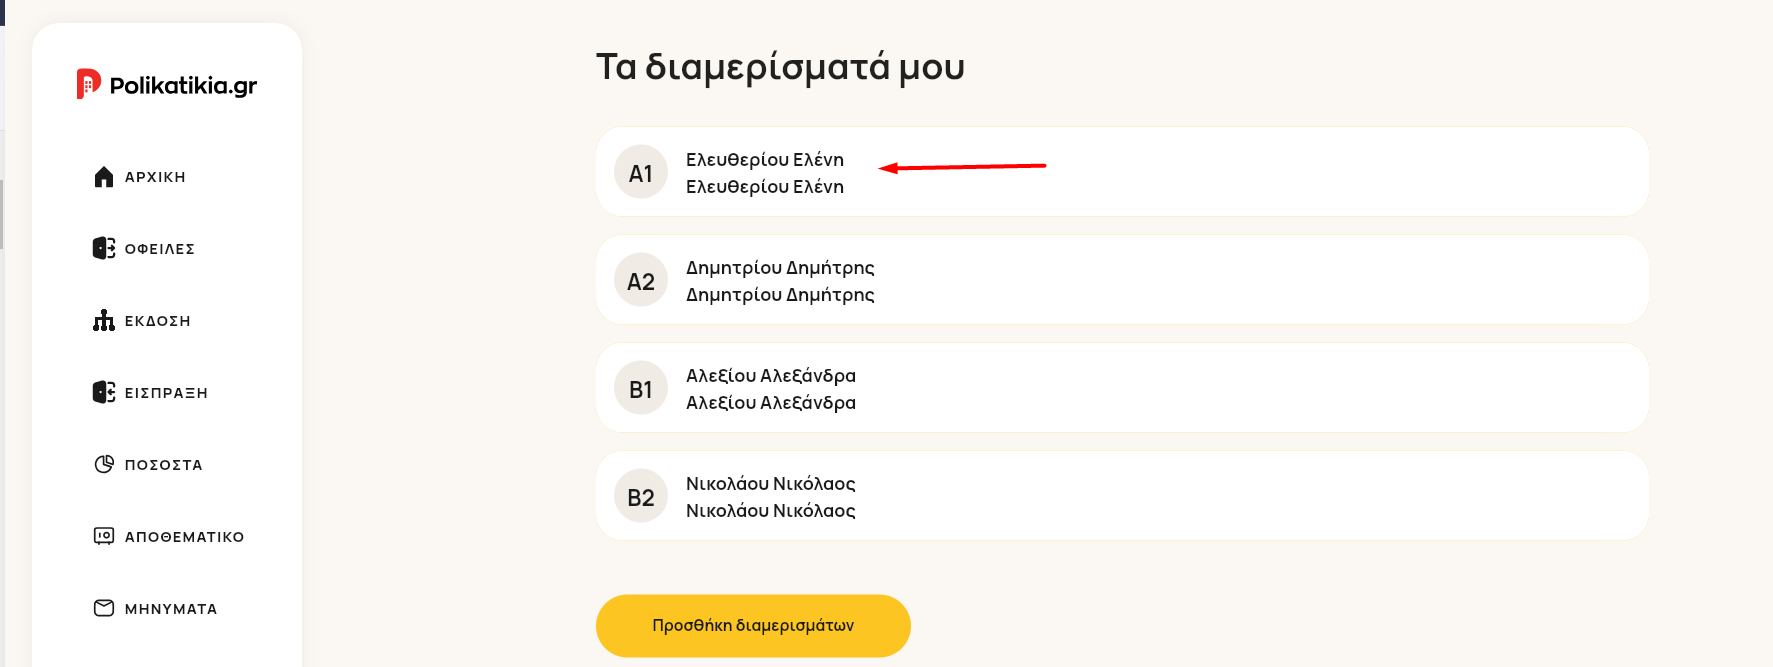Click the A1 circular badge

click(641, 172)
